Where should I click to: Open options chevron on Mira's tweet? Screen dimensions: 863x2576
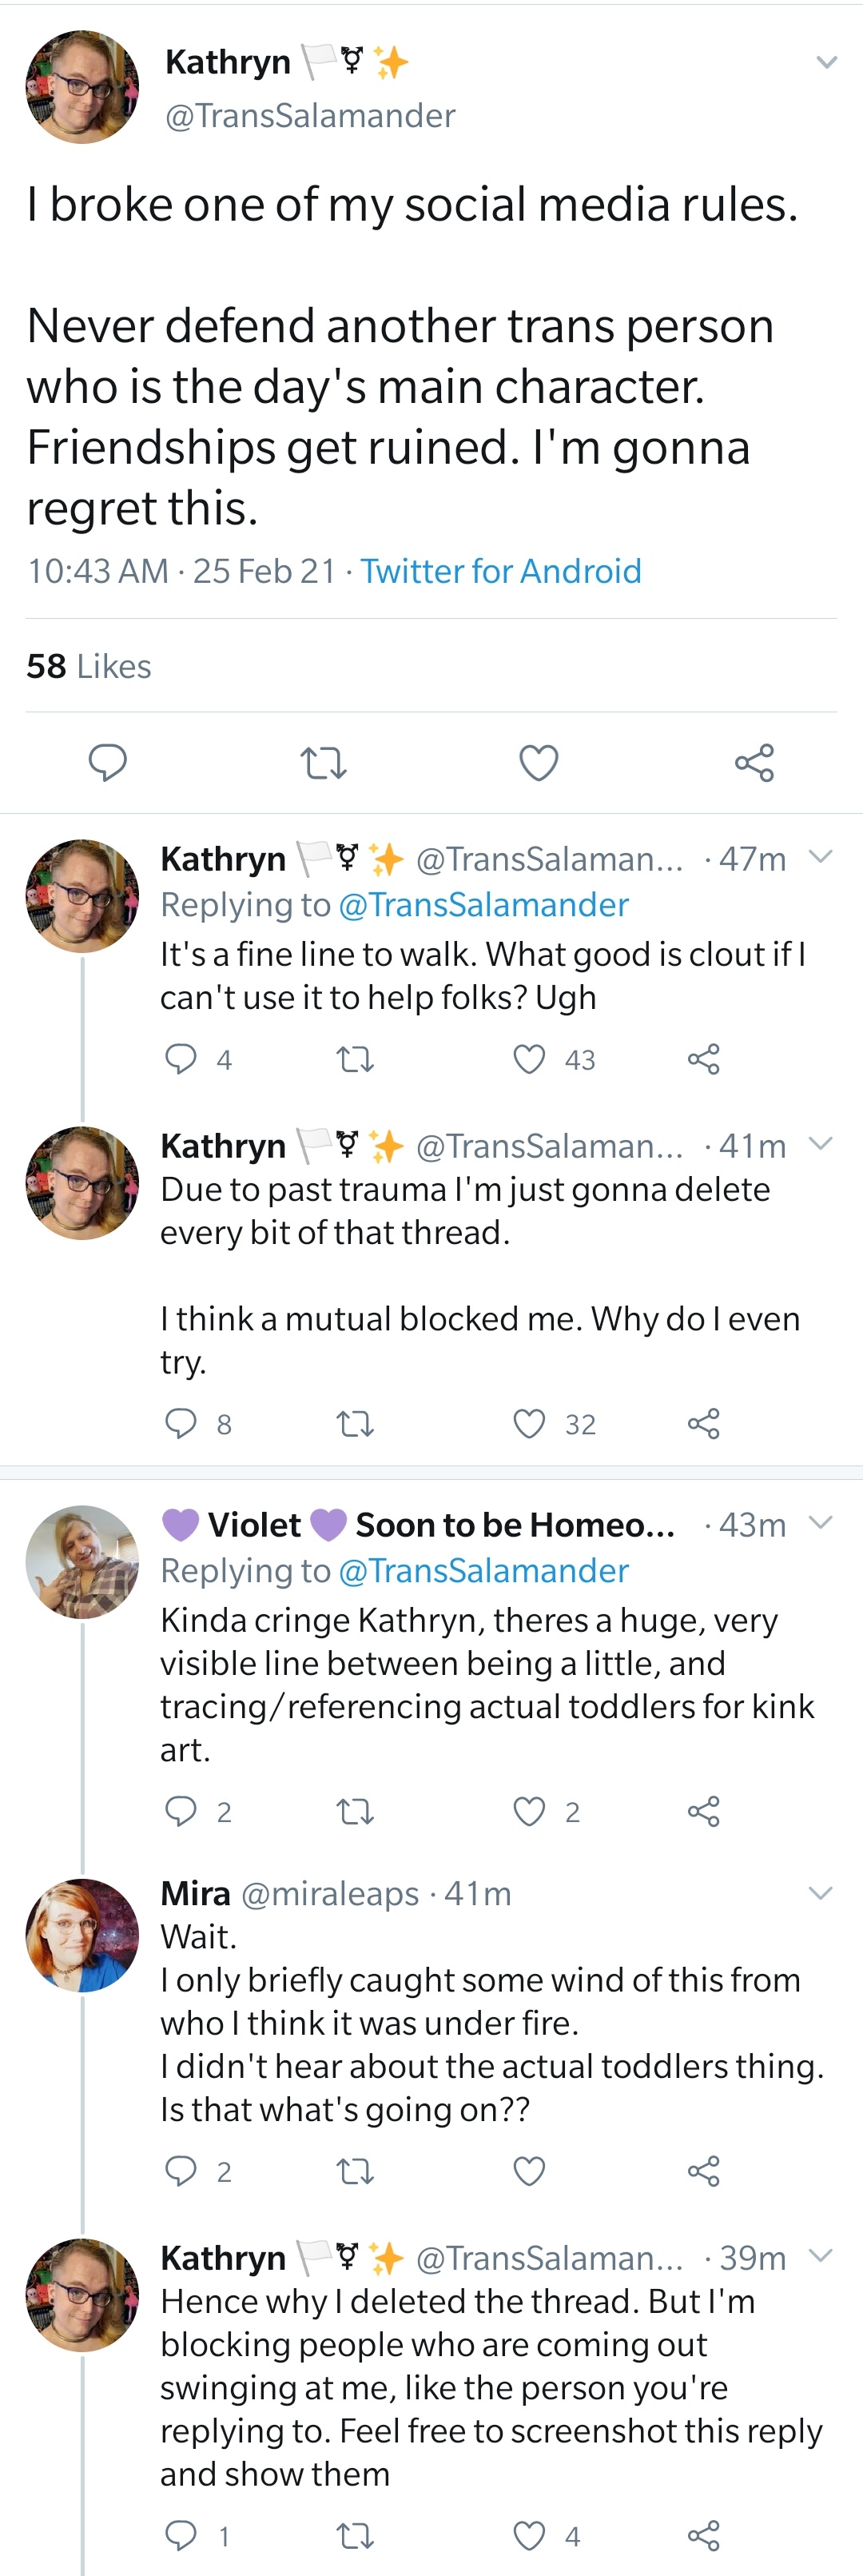tap(820, 1892)
